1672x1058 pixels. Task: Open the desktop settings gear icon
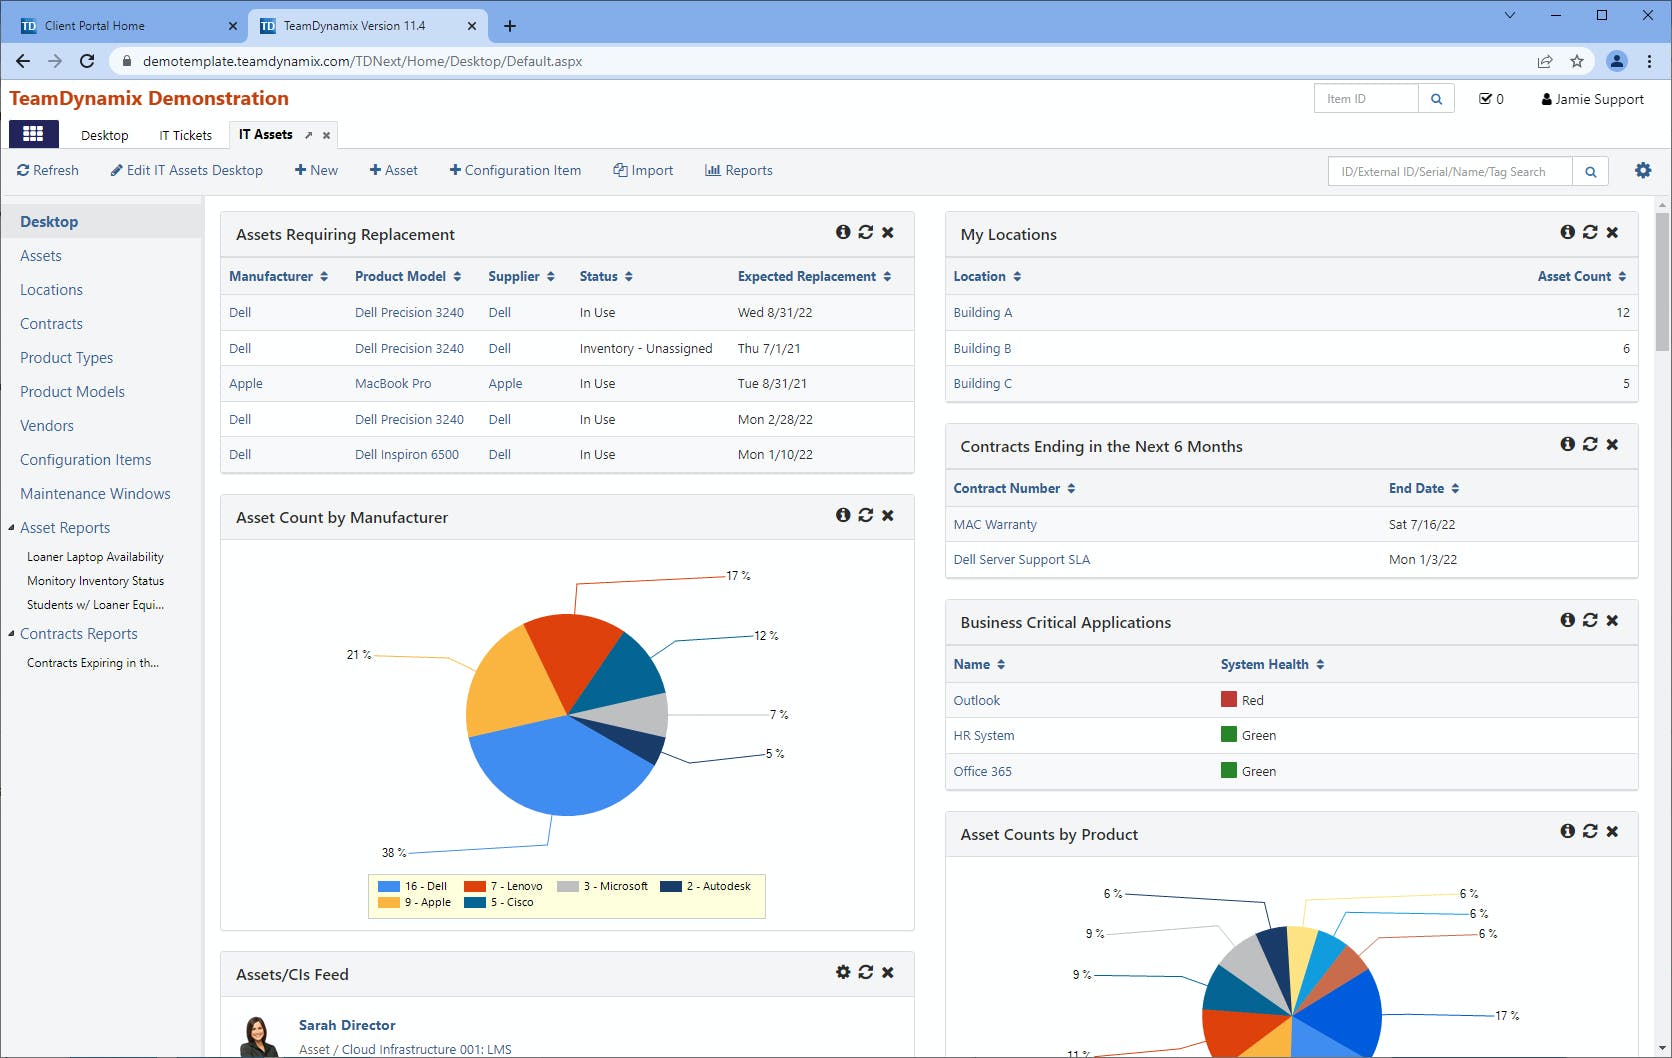pyautogui.click(x=1643, y=171)
